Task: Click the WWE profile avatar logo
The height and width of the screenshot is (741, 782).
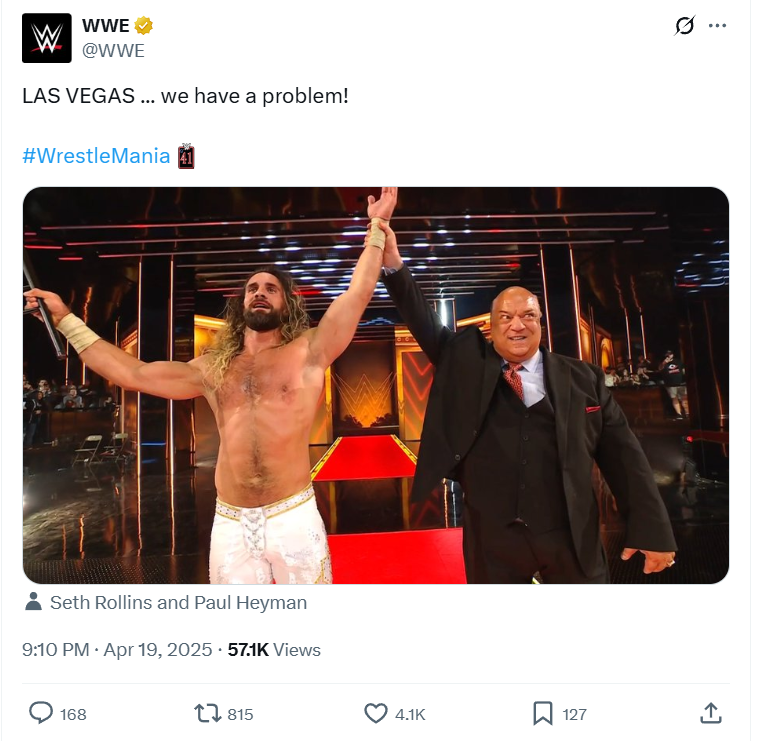Action: (46, 38)
